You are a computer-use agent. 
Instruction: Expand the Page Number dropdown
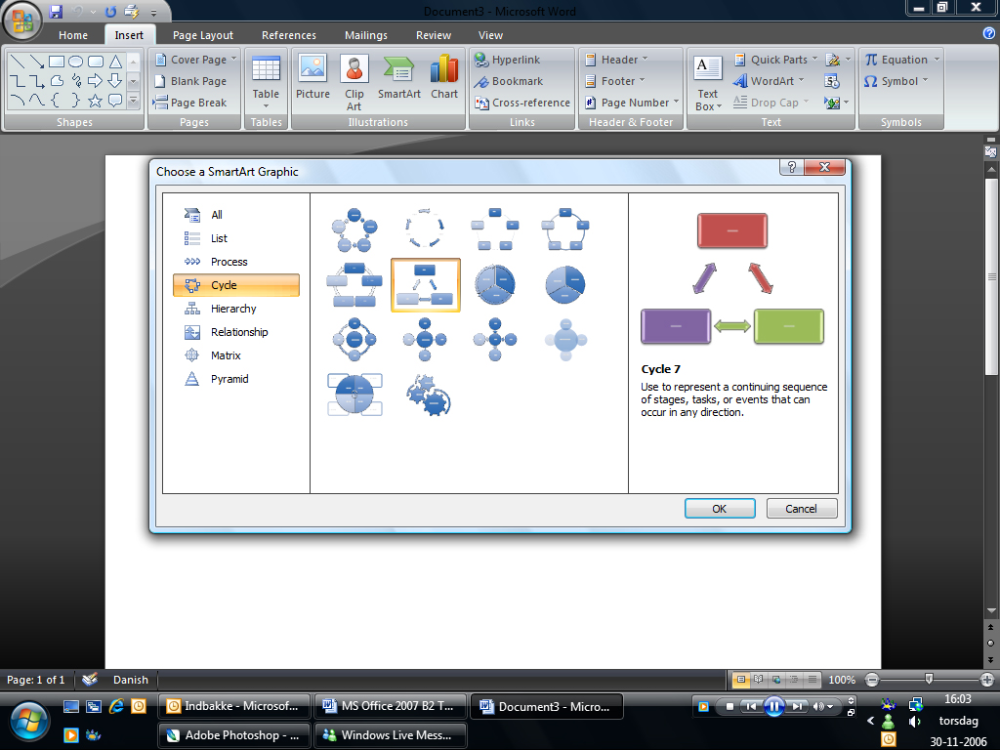pyautogui.click(x=632, y=102)
